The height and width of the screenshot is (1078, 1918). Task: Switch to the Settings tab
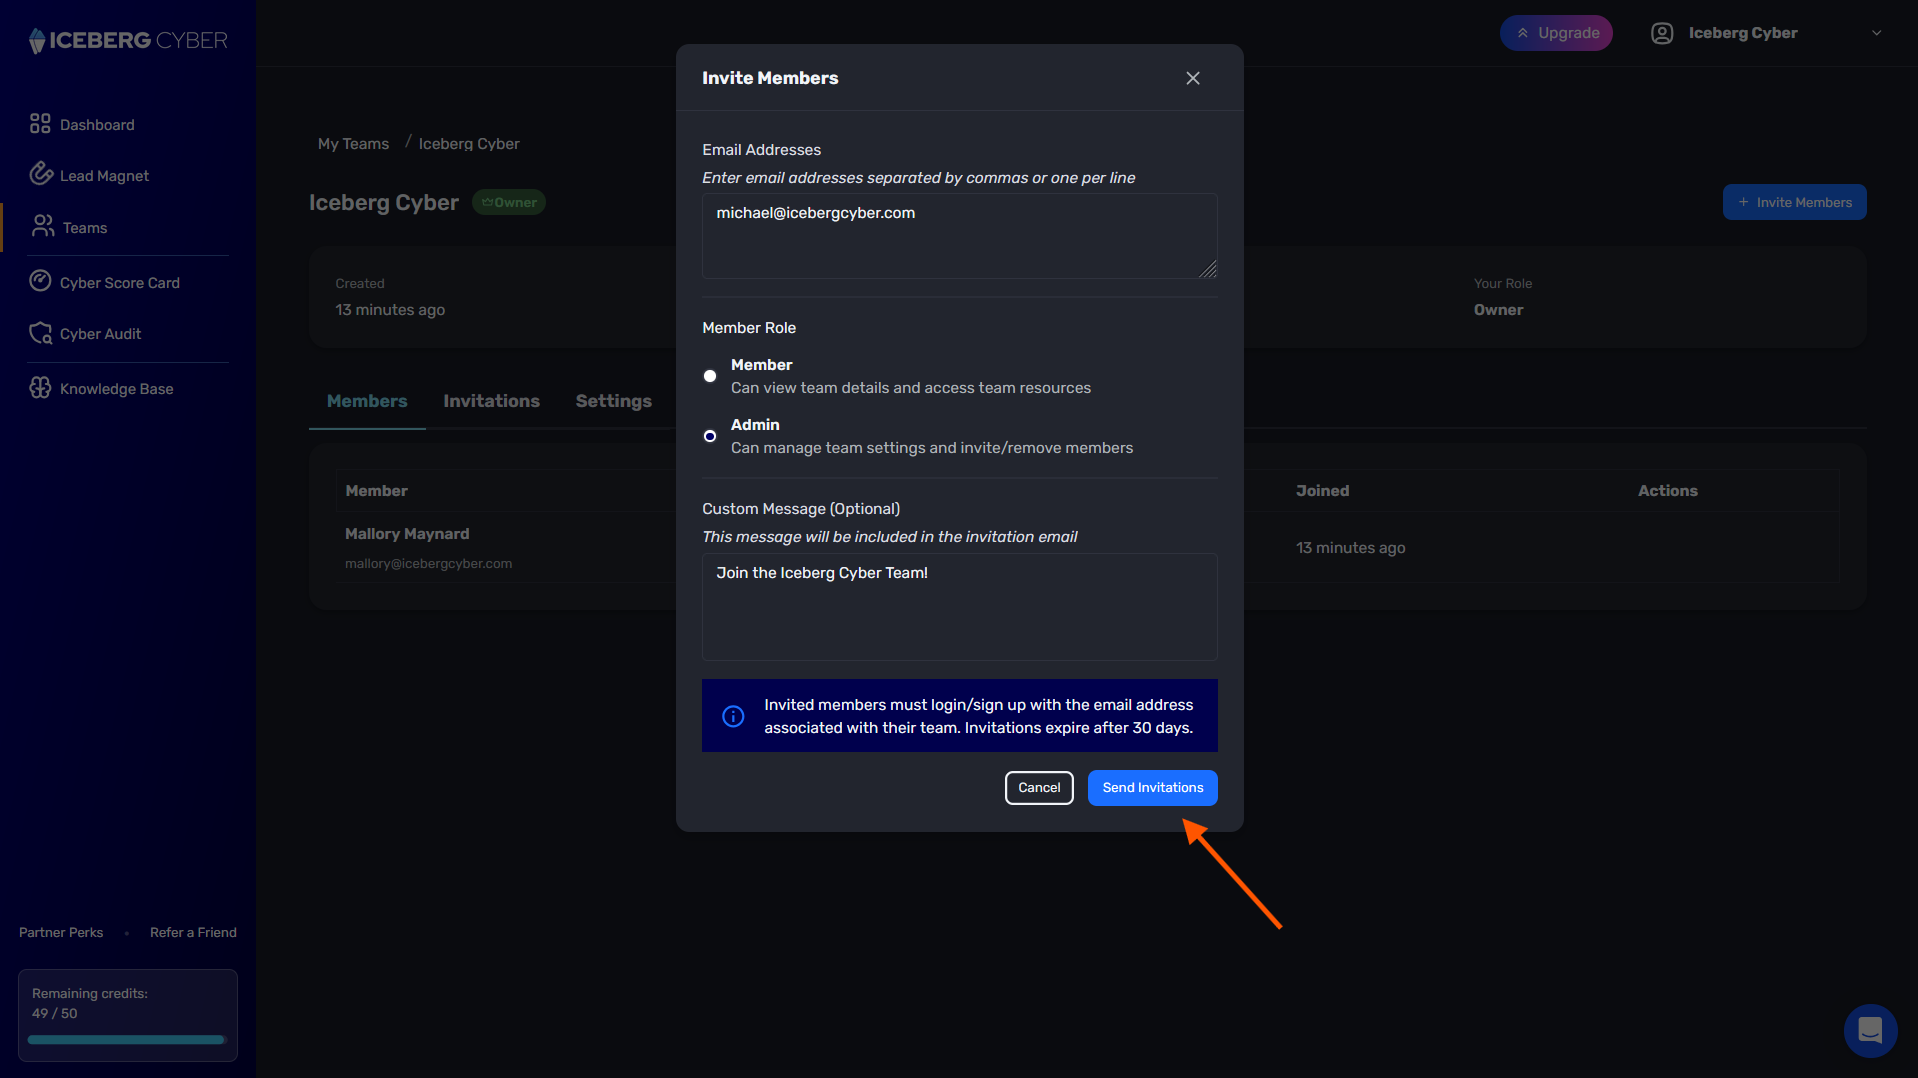point(613,401)
